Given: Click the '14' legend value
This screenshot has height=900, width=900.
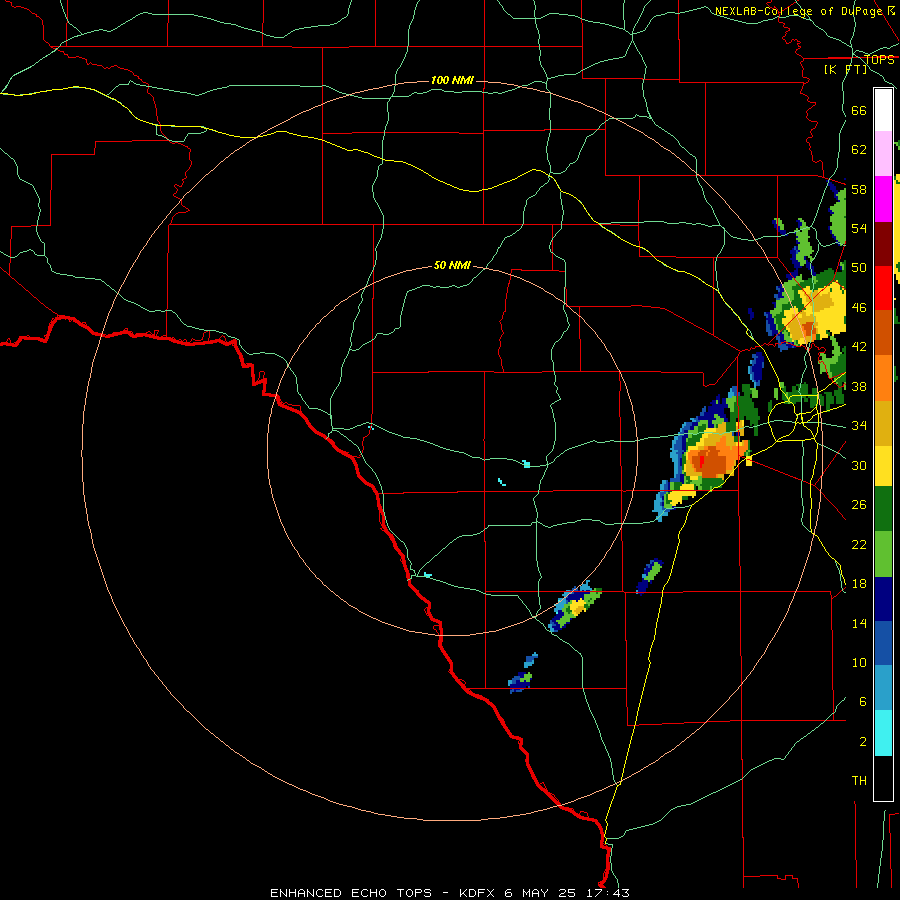Looking at the screenshot, I should click(859, 623).
